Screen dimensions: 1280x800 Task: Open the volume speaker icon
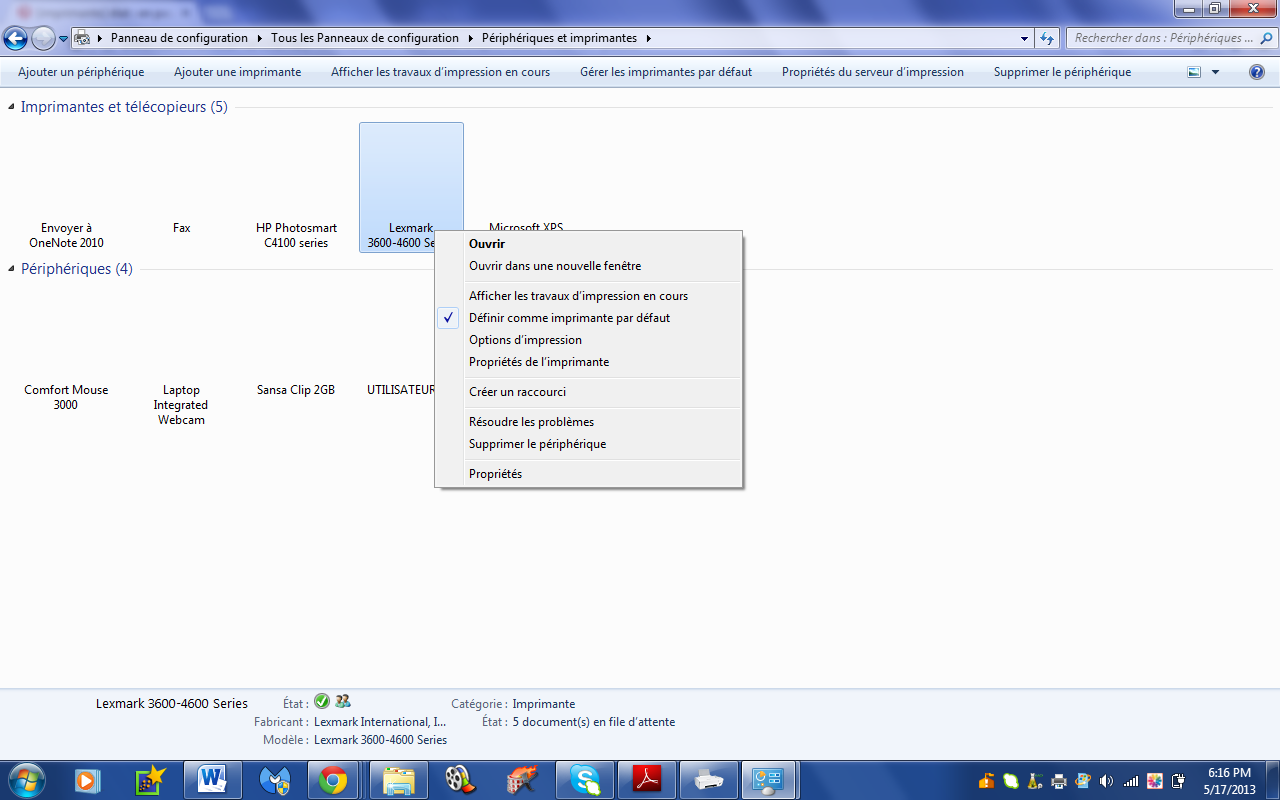[x=1106, y=781]
